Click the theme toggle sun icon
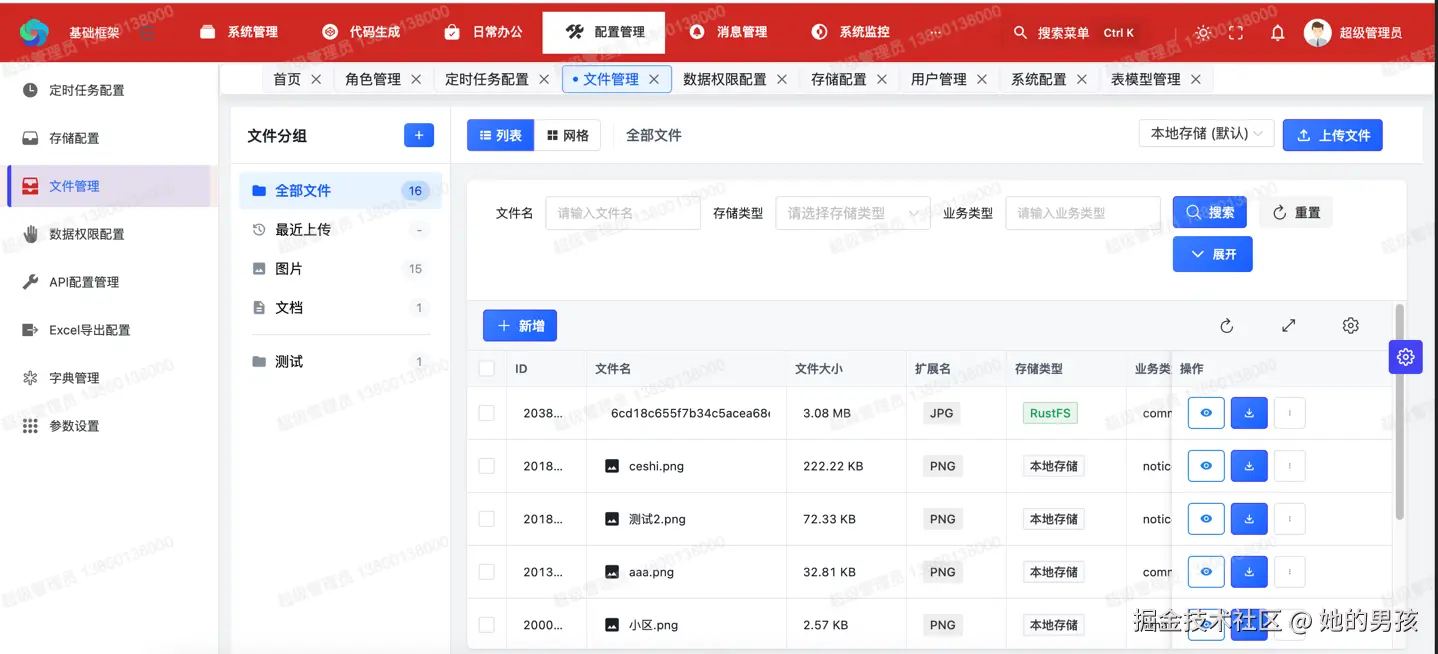 click(1203, 32)
